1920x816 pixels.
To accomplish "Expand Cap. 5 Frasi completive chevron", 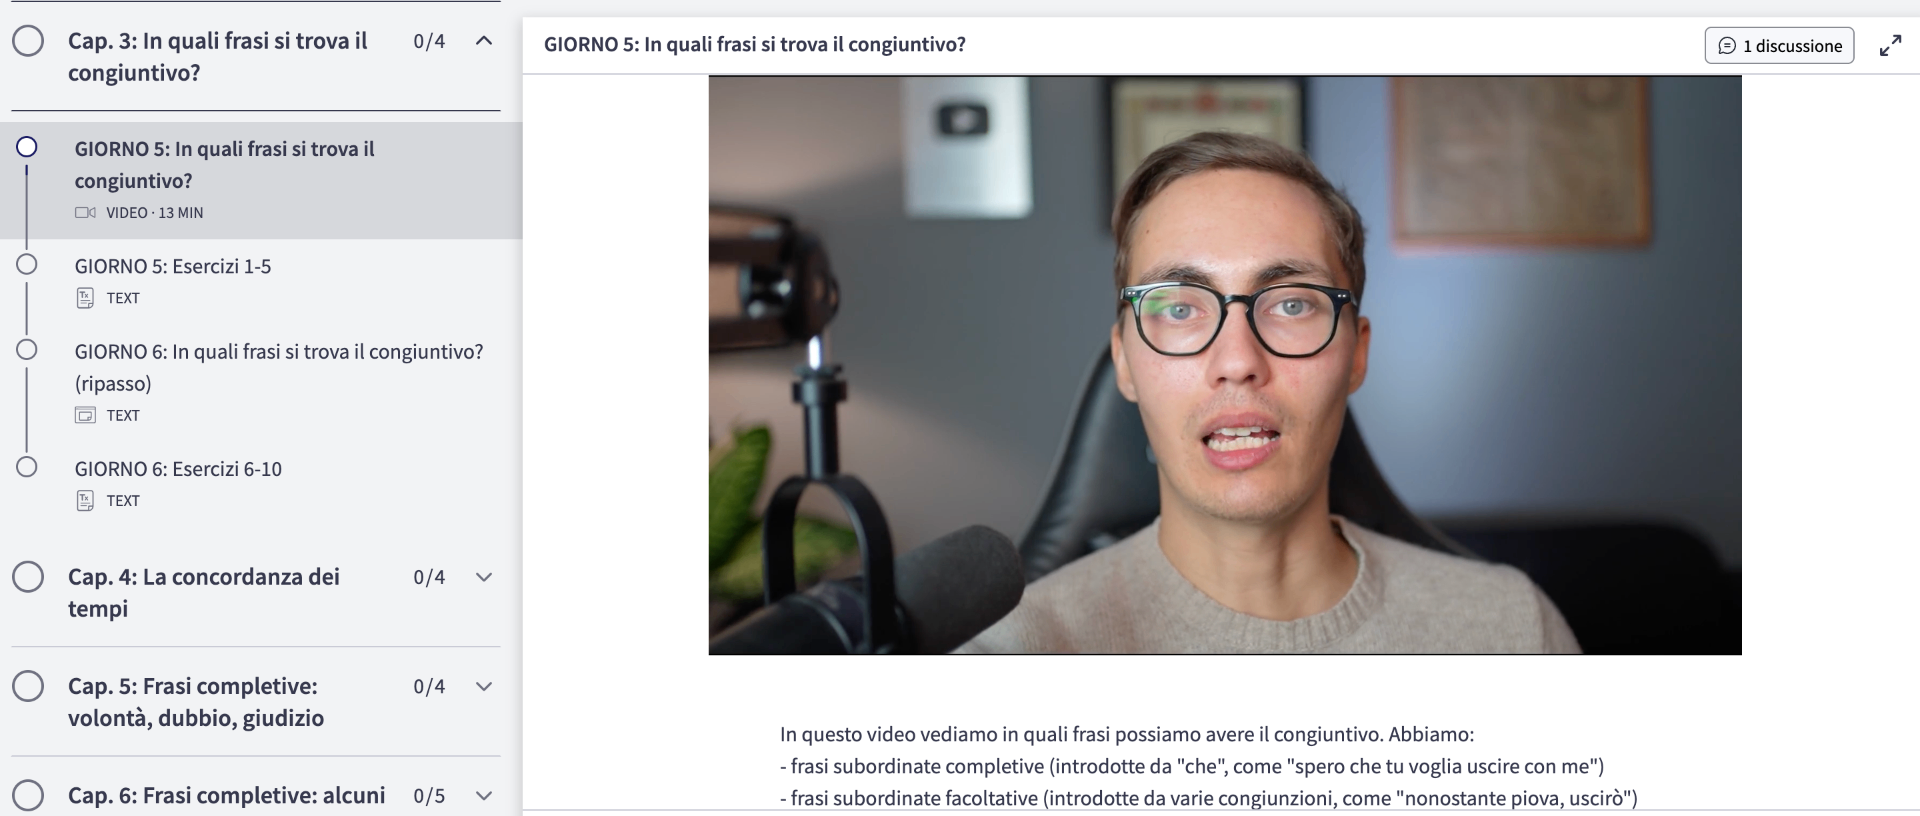I will tap(484, 686).
